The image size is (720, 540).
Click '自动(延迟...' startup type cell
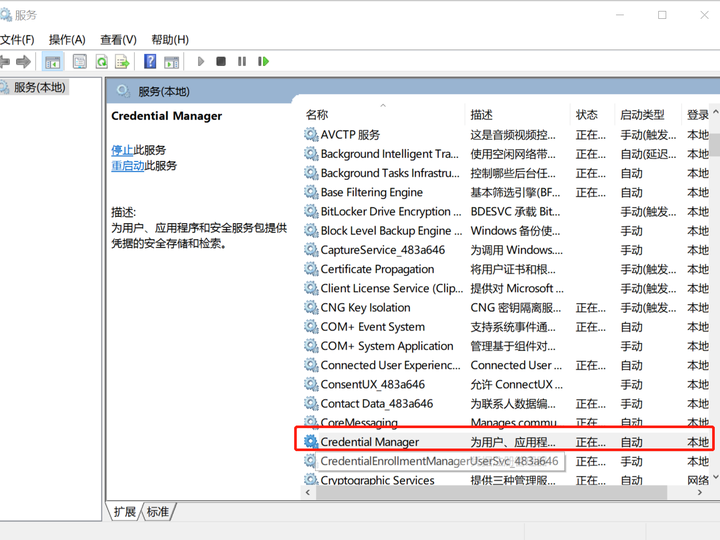click(648, 154)
